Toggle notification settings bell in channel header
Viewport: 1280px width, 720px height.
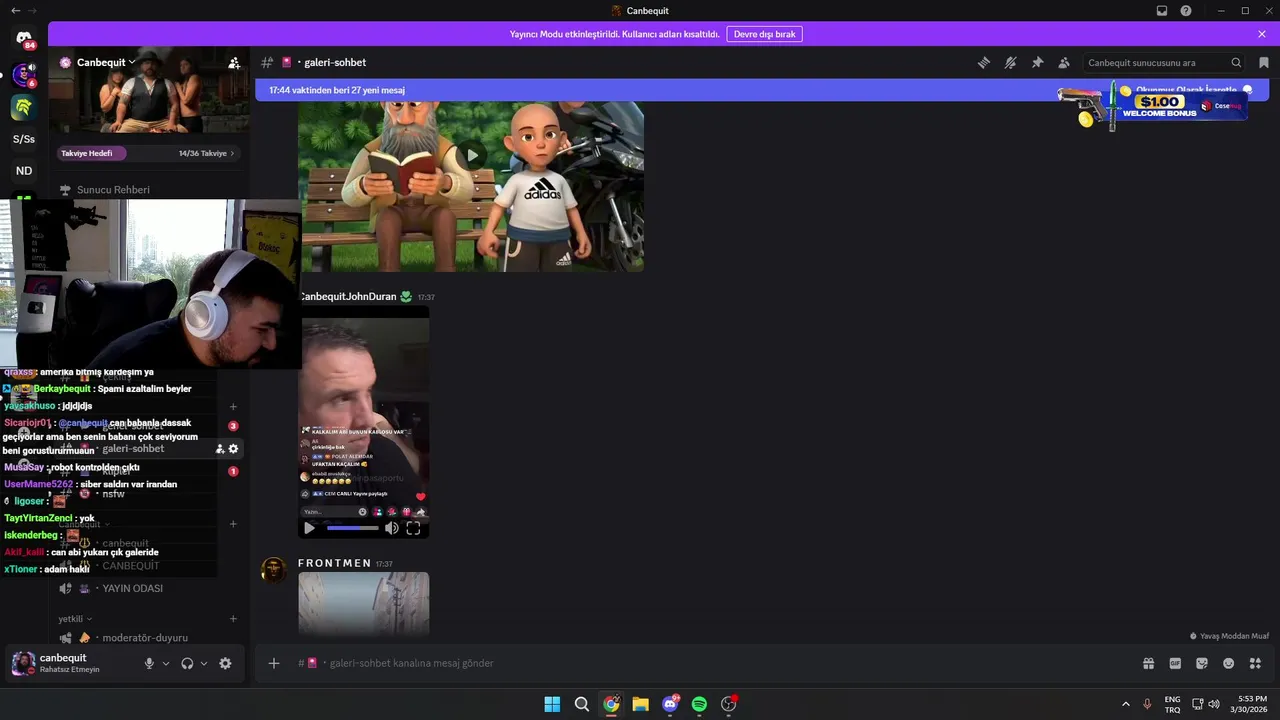click(1011, 62)
